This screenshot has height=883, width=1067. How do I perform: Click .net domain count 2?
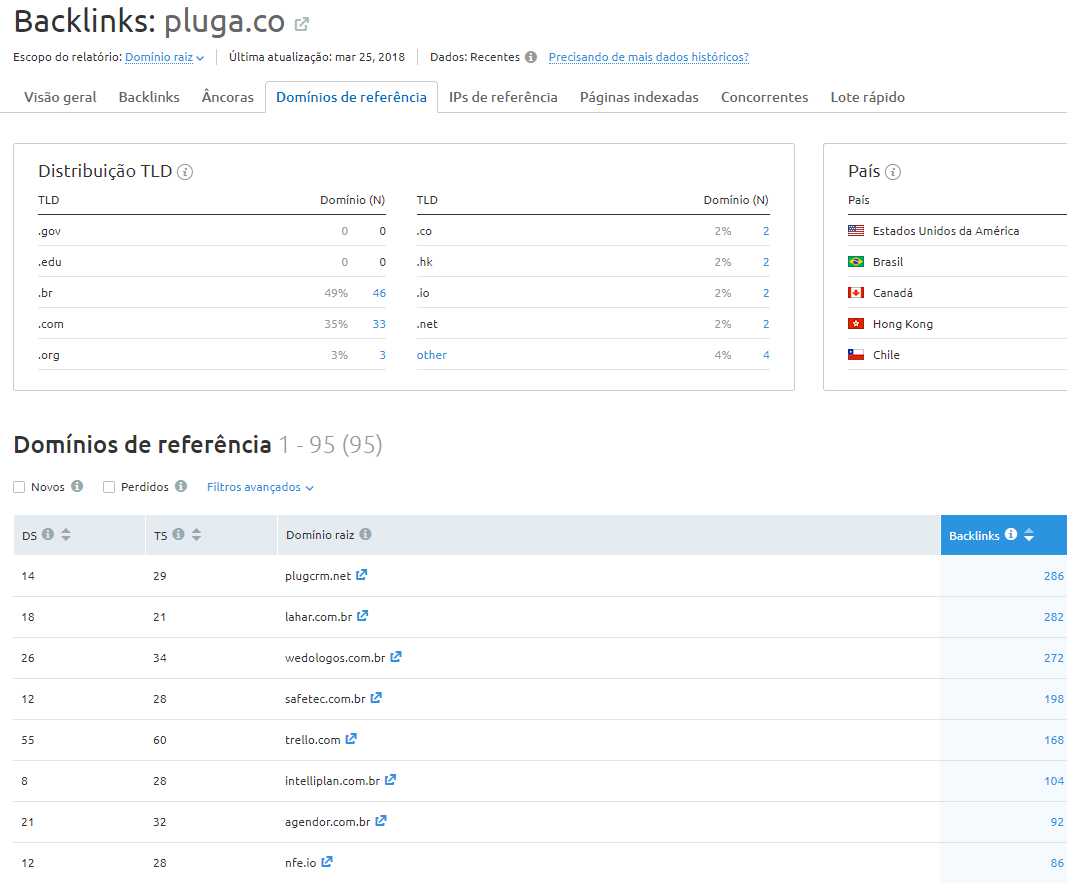[x=766, y=324]
